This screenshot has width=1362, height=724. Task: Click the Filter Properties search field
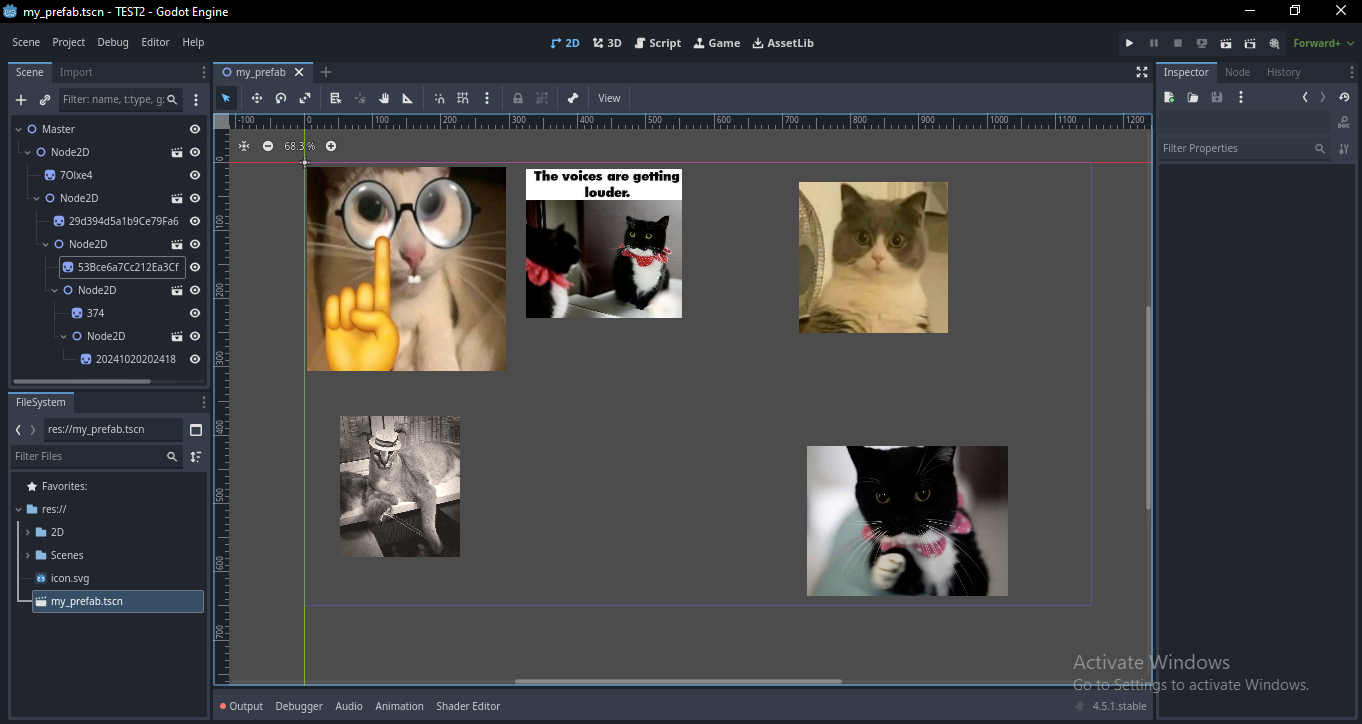point(1237,148)
